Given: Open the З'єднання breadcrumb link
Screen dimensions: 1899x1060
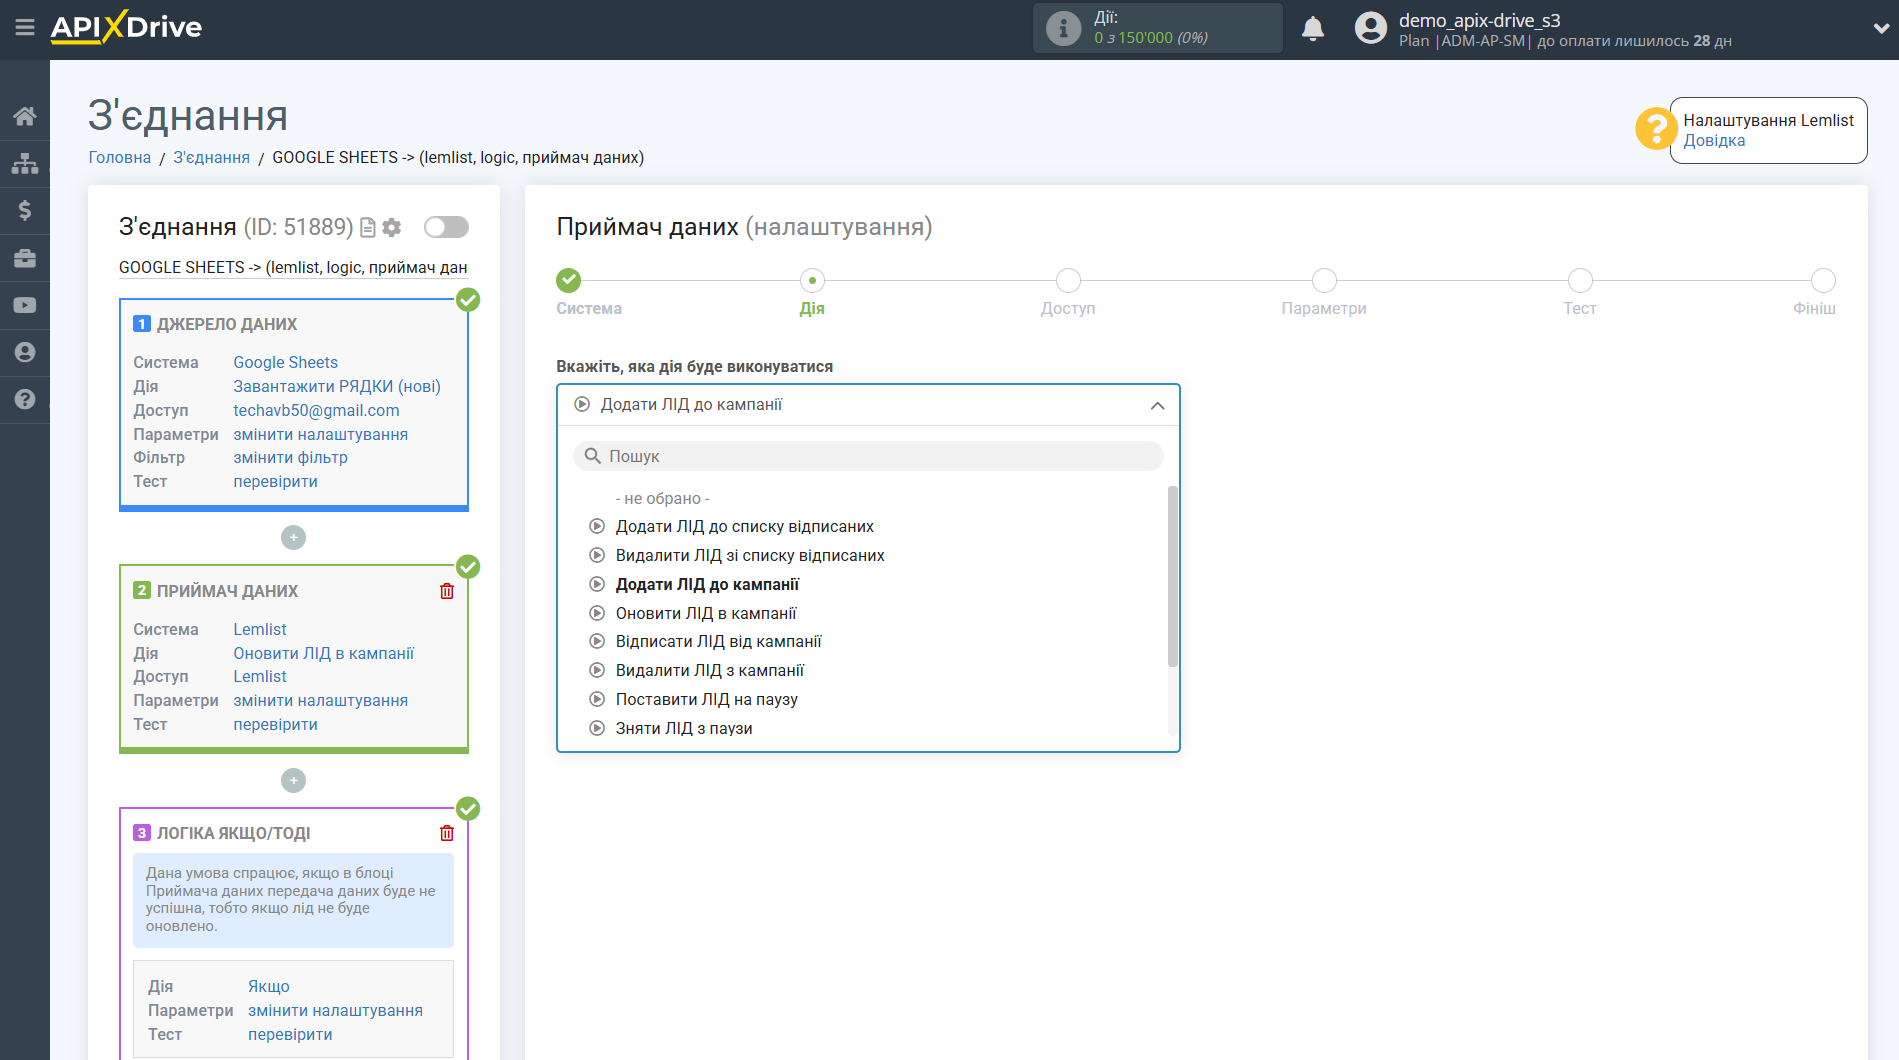Looking at the screenshot, I should coord(212,157).
